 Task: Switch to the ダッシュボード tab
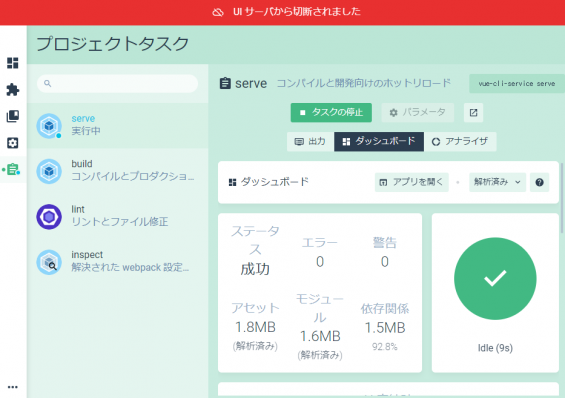tap(379, 142)
